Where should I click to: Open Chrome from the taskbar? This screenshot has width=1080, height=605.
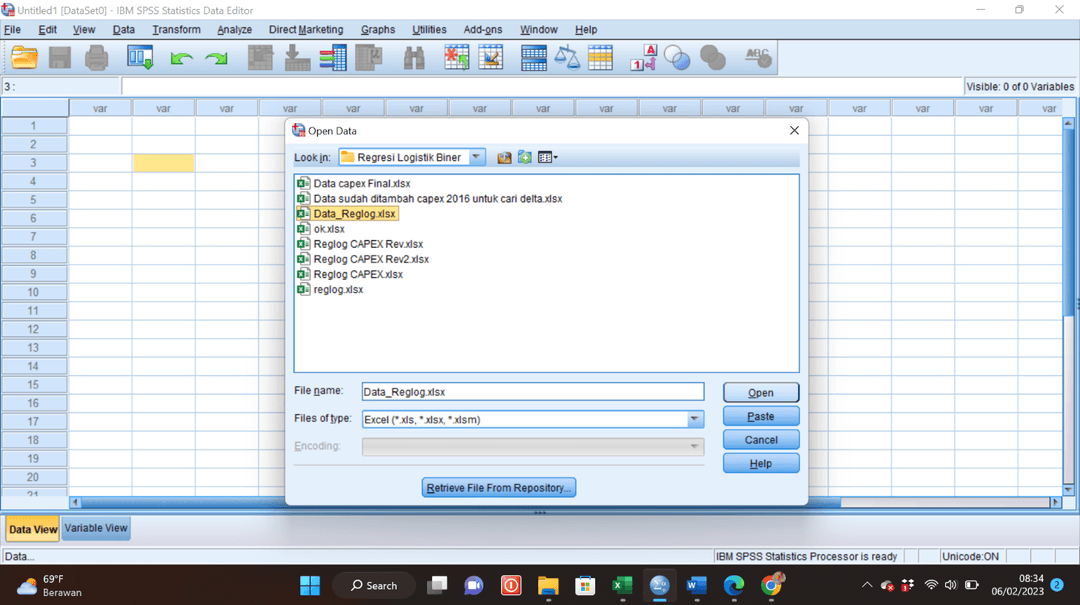771,586
